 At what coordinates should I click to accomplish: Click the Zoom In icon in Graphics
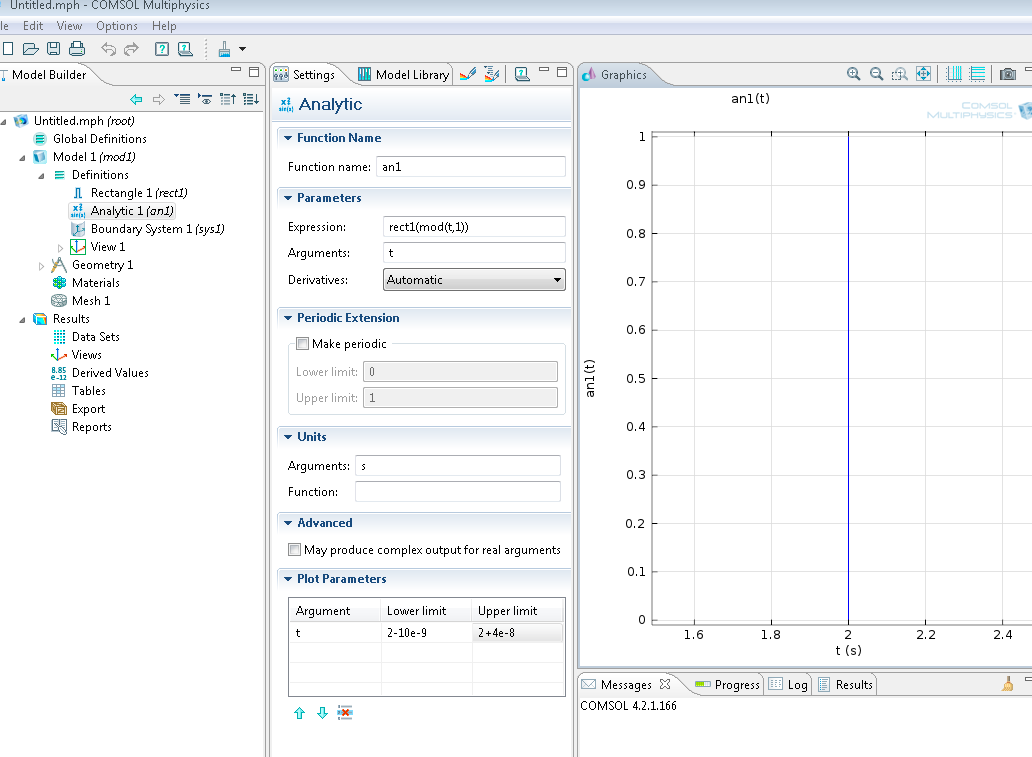[853, 74]
